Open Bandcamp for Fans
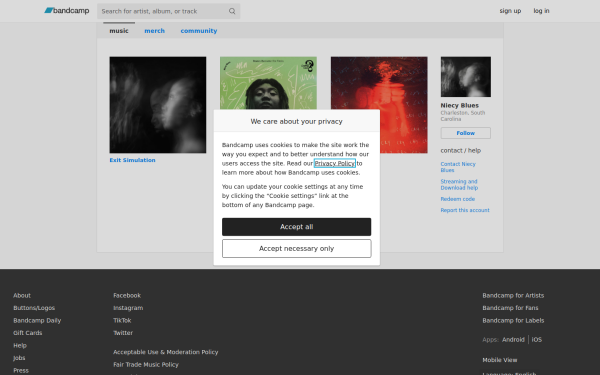 510,308
